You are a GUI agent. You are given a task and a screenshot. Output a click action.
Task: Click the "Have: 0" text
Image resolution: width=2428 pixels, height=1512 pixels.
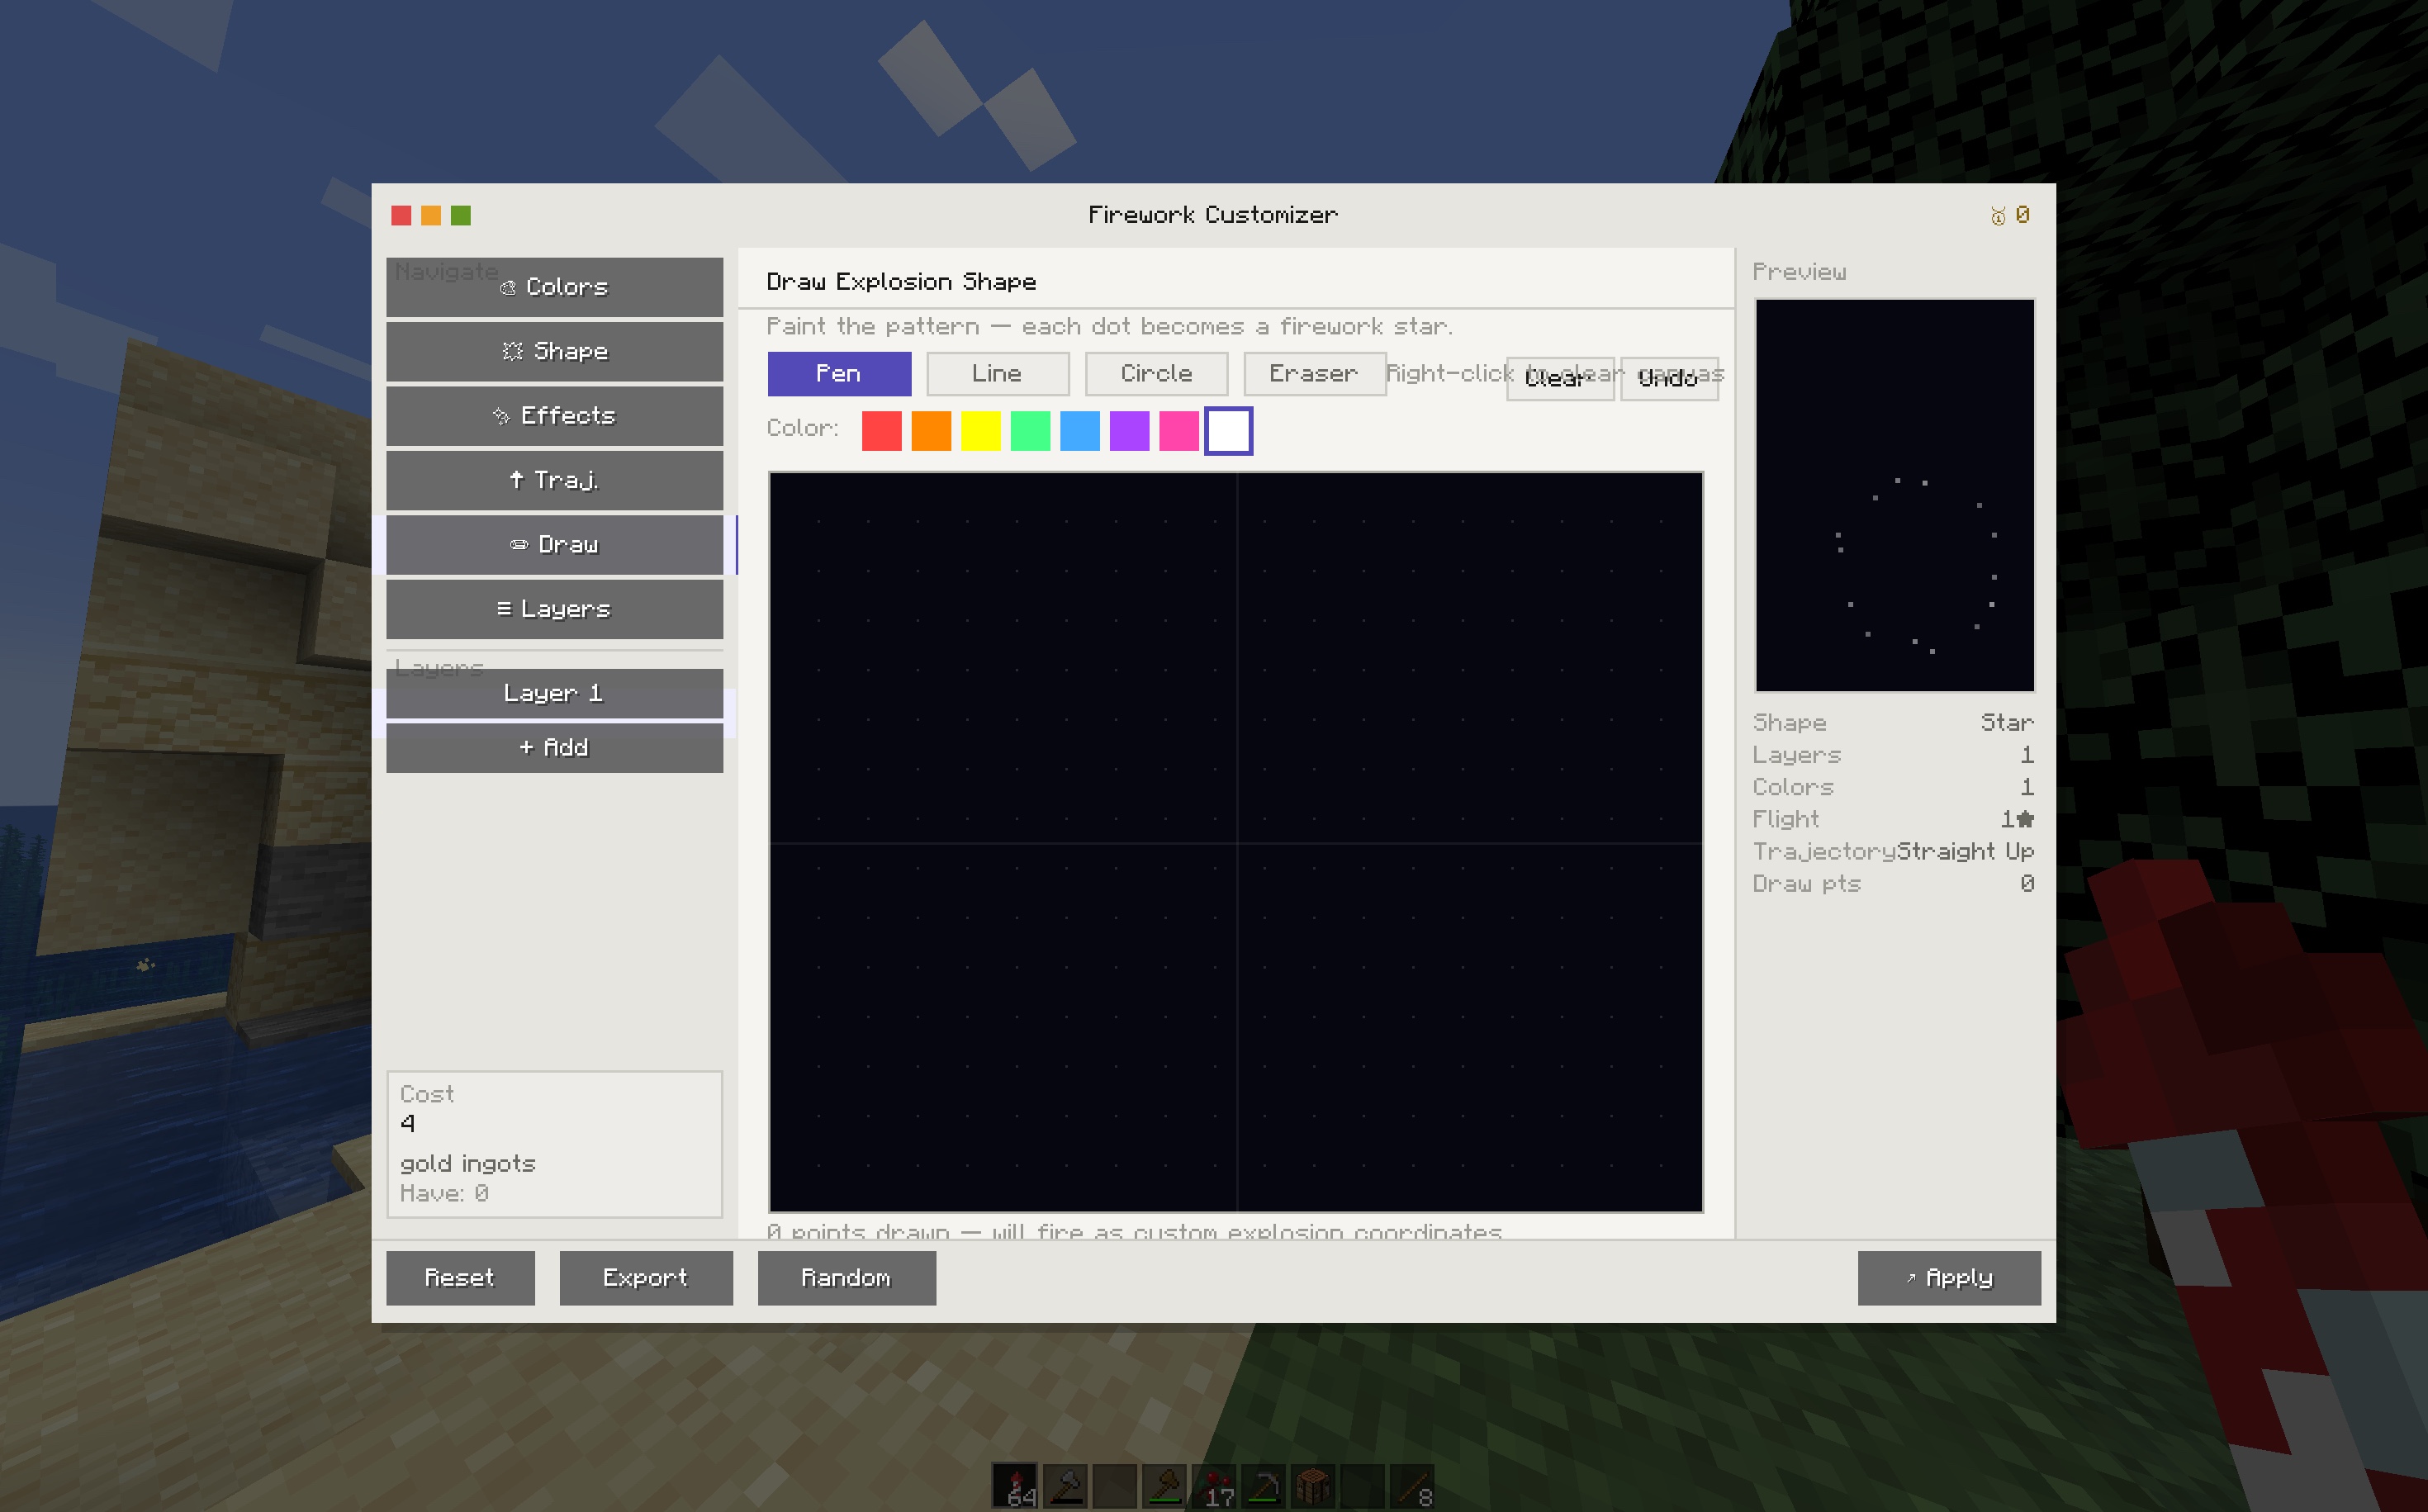click(x=444, y=1193)
